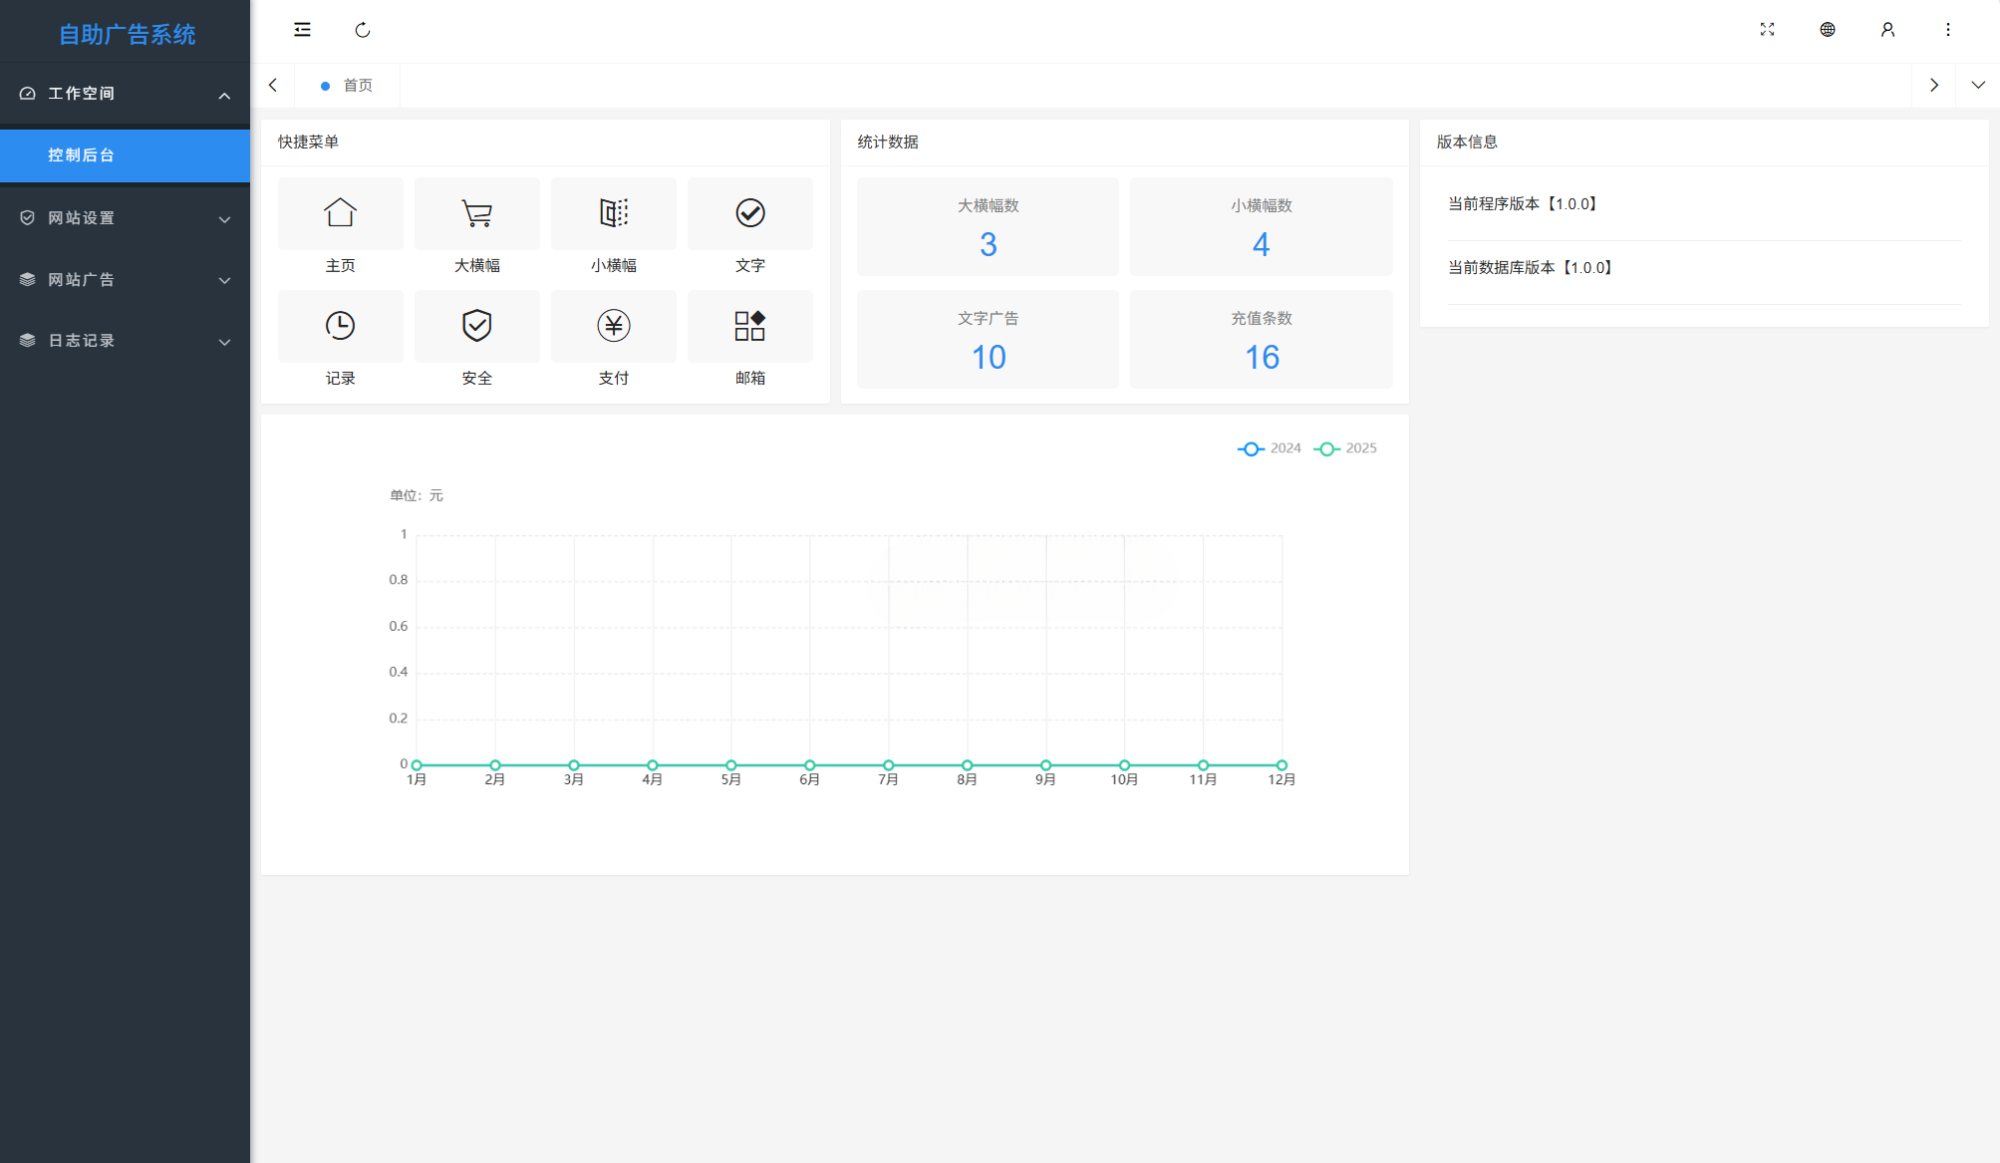
Task: Enter fullscreen with the expand icon
Action: click(x=1767, y=30)
